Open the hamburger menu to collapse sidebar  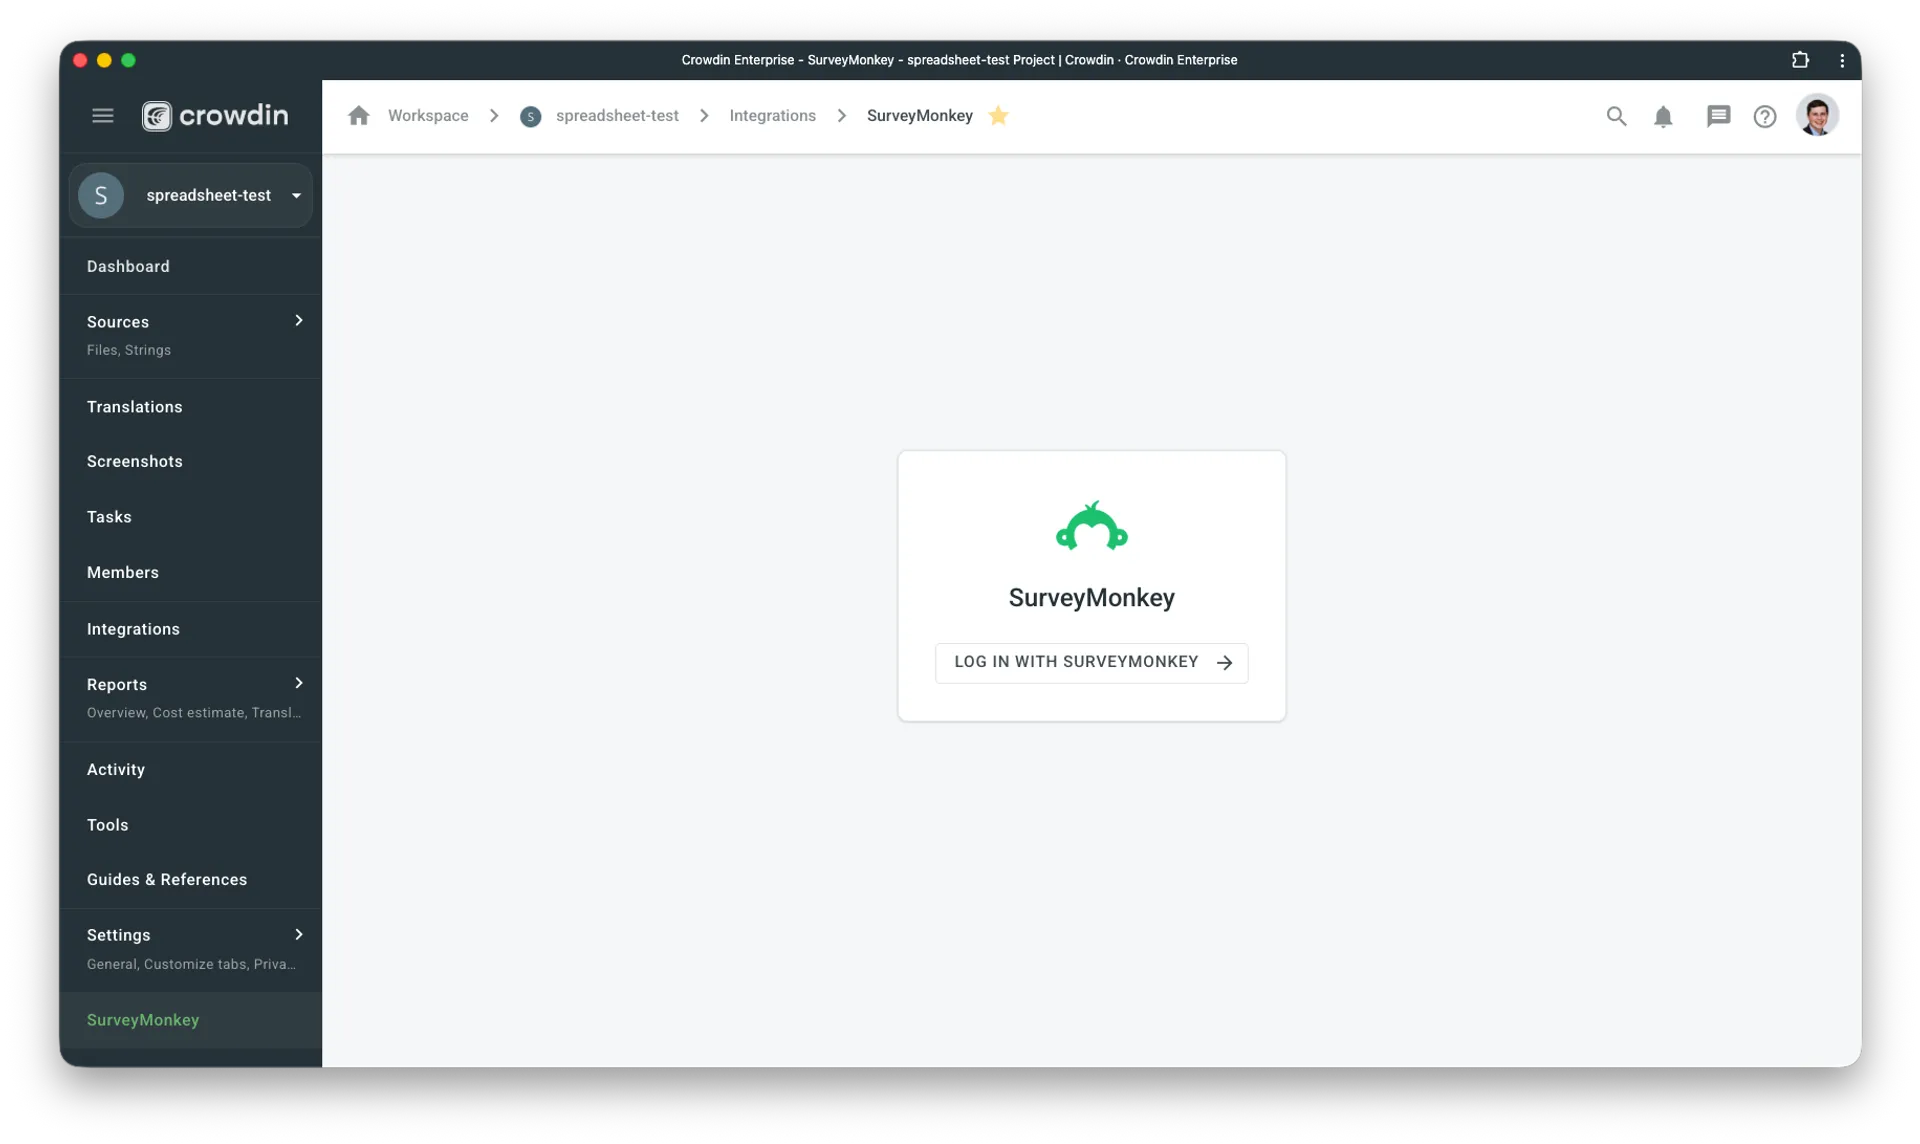(102, 115)
